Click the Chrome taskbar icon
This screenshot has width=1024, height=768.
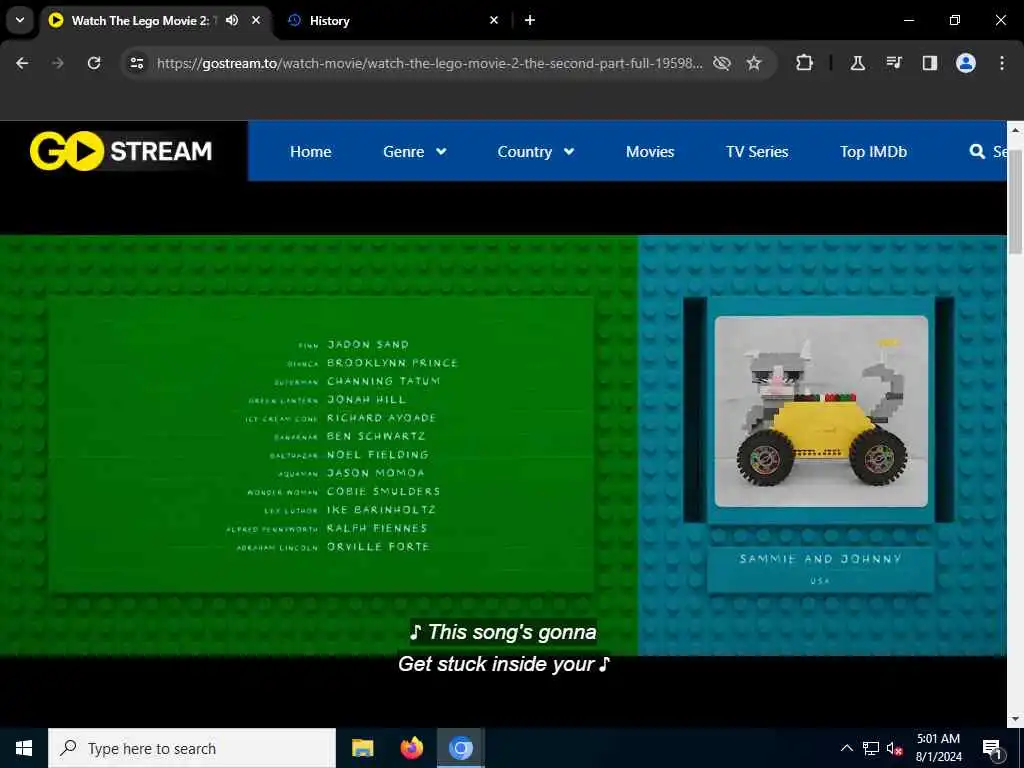click(460, 748)
